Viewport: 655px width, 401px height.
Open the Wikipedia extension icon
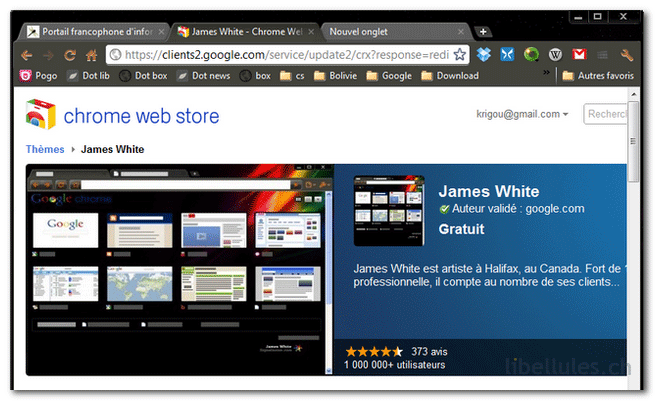tap(555, 54)
